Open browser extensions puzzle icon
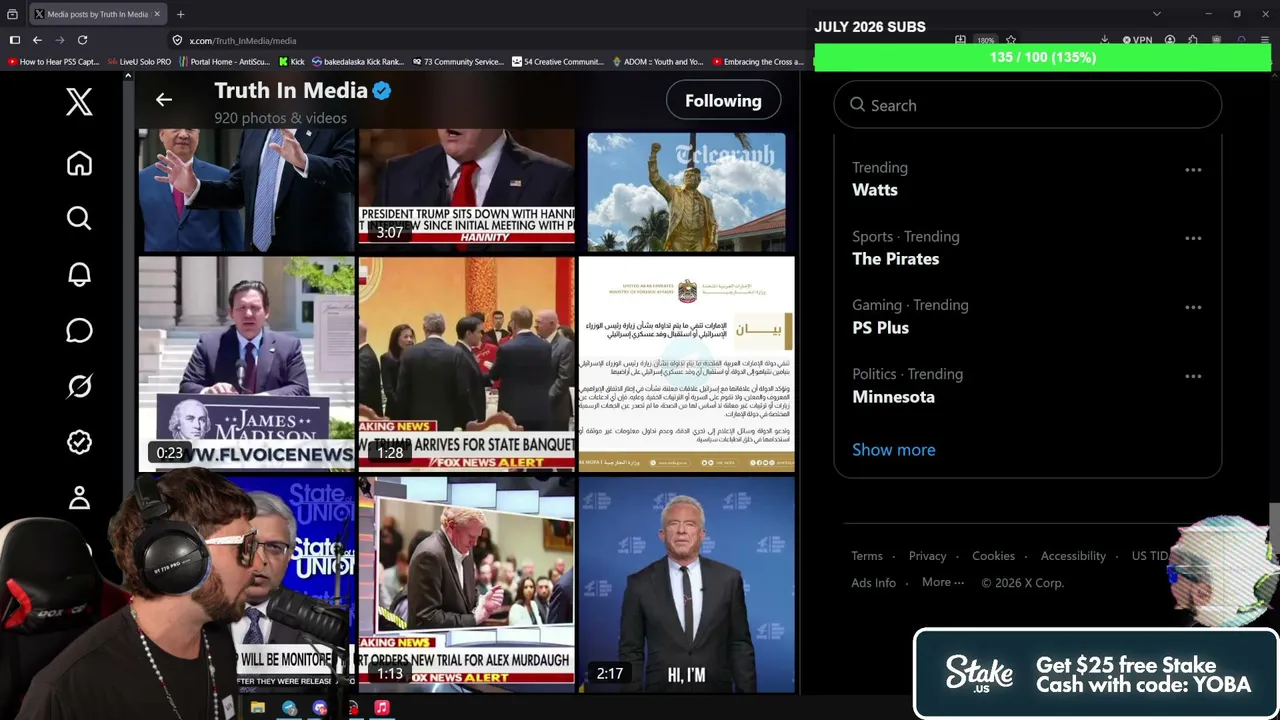1280x720 pixels. click(x=1193, y=40)
